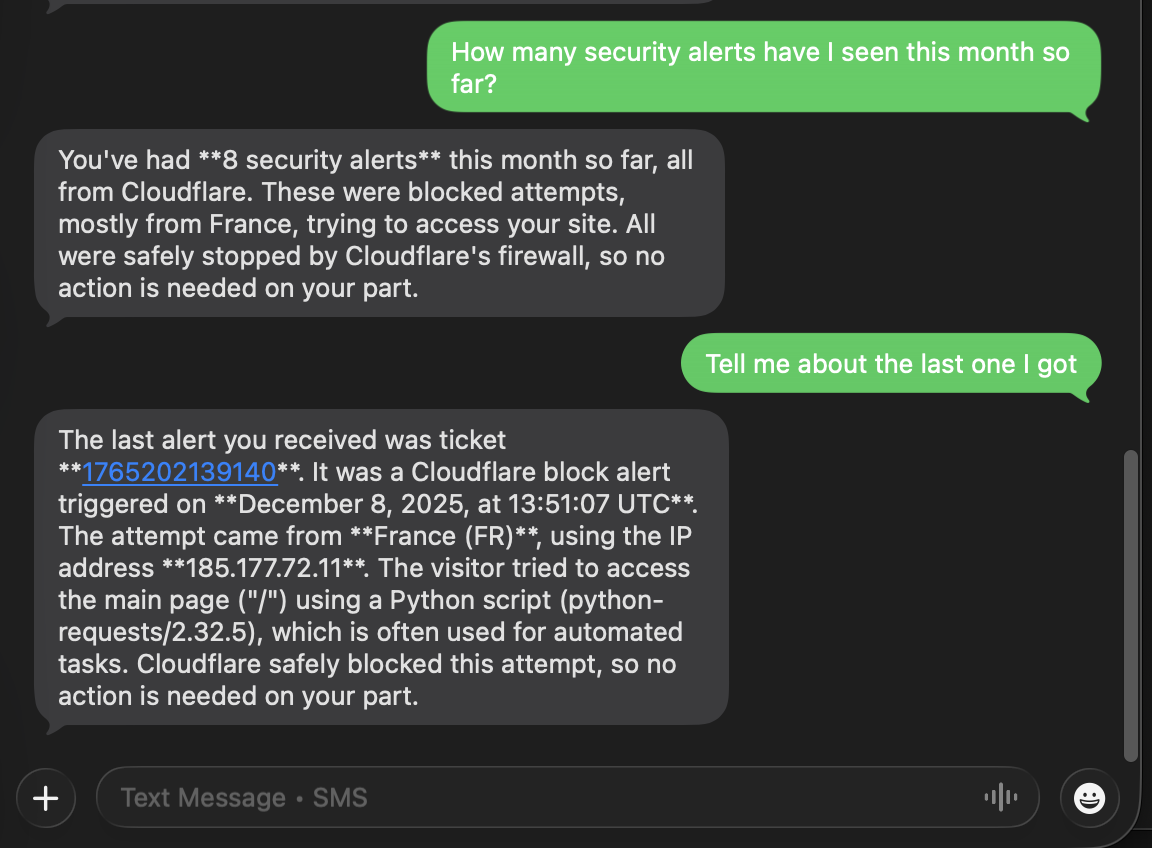The image size is (1152, 848).
Task: Open the plus apps menu button
Action: click(x=46, y=798)
